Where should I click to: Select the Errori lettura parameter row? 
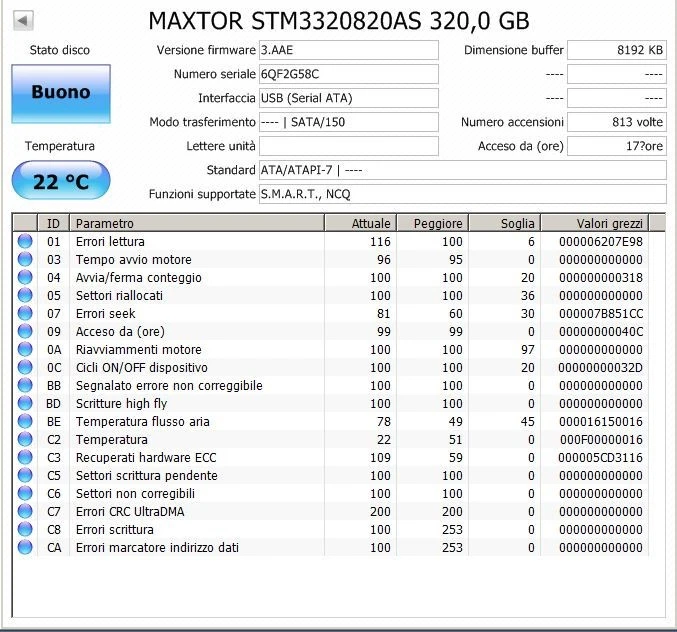click(x=331, y=241)
